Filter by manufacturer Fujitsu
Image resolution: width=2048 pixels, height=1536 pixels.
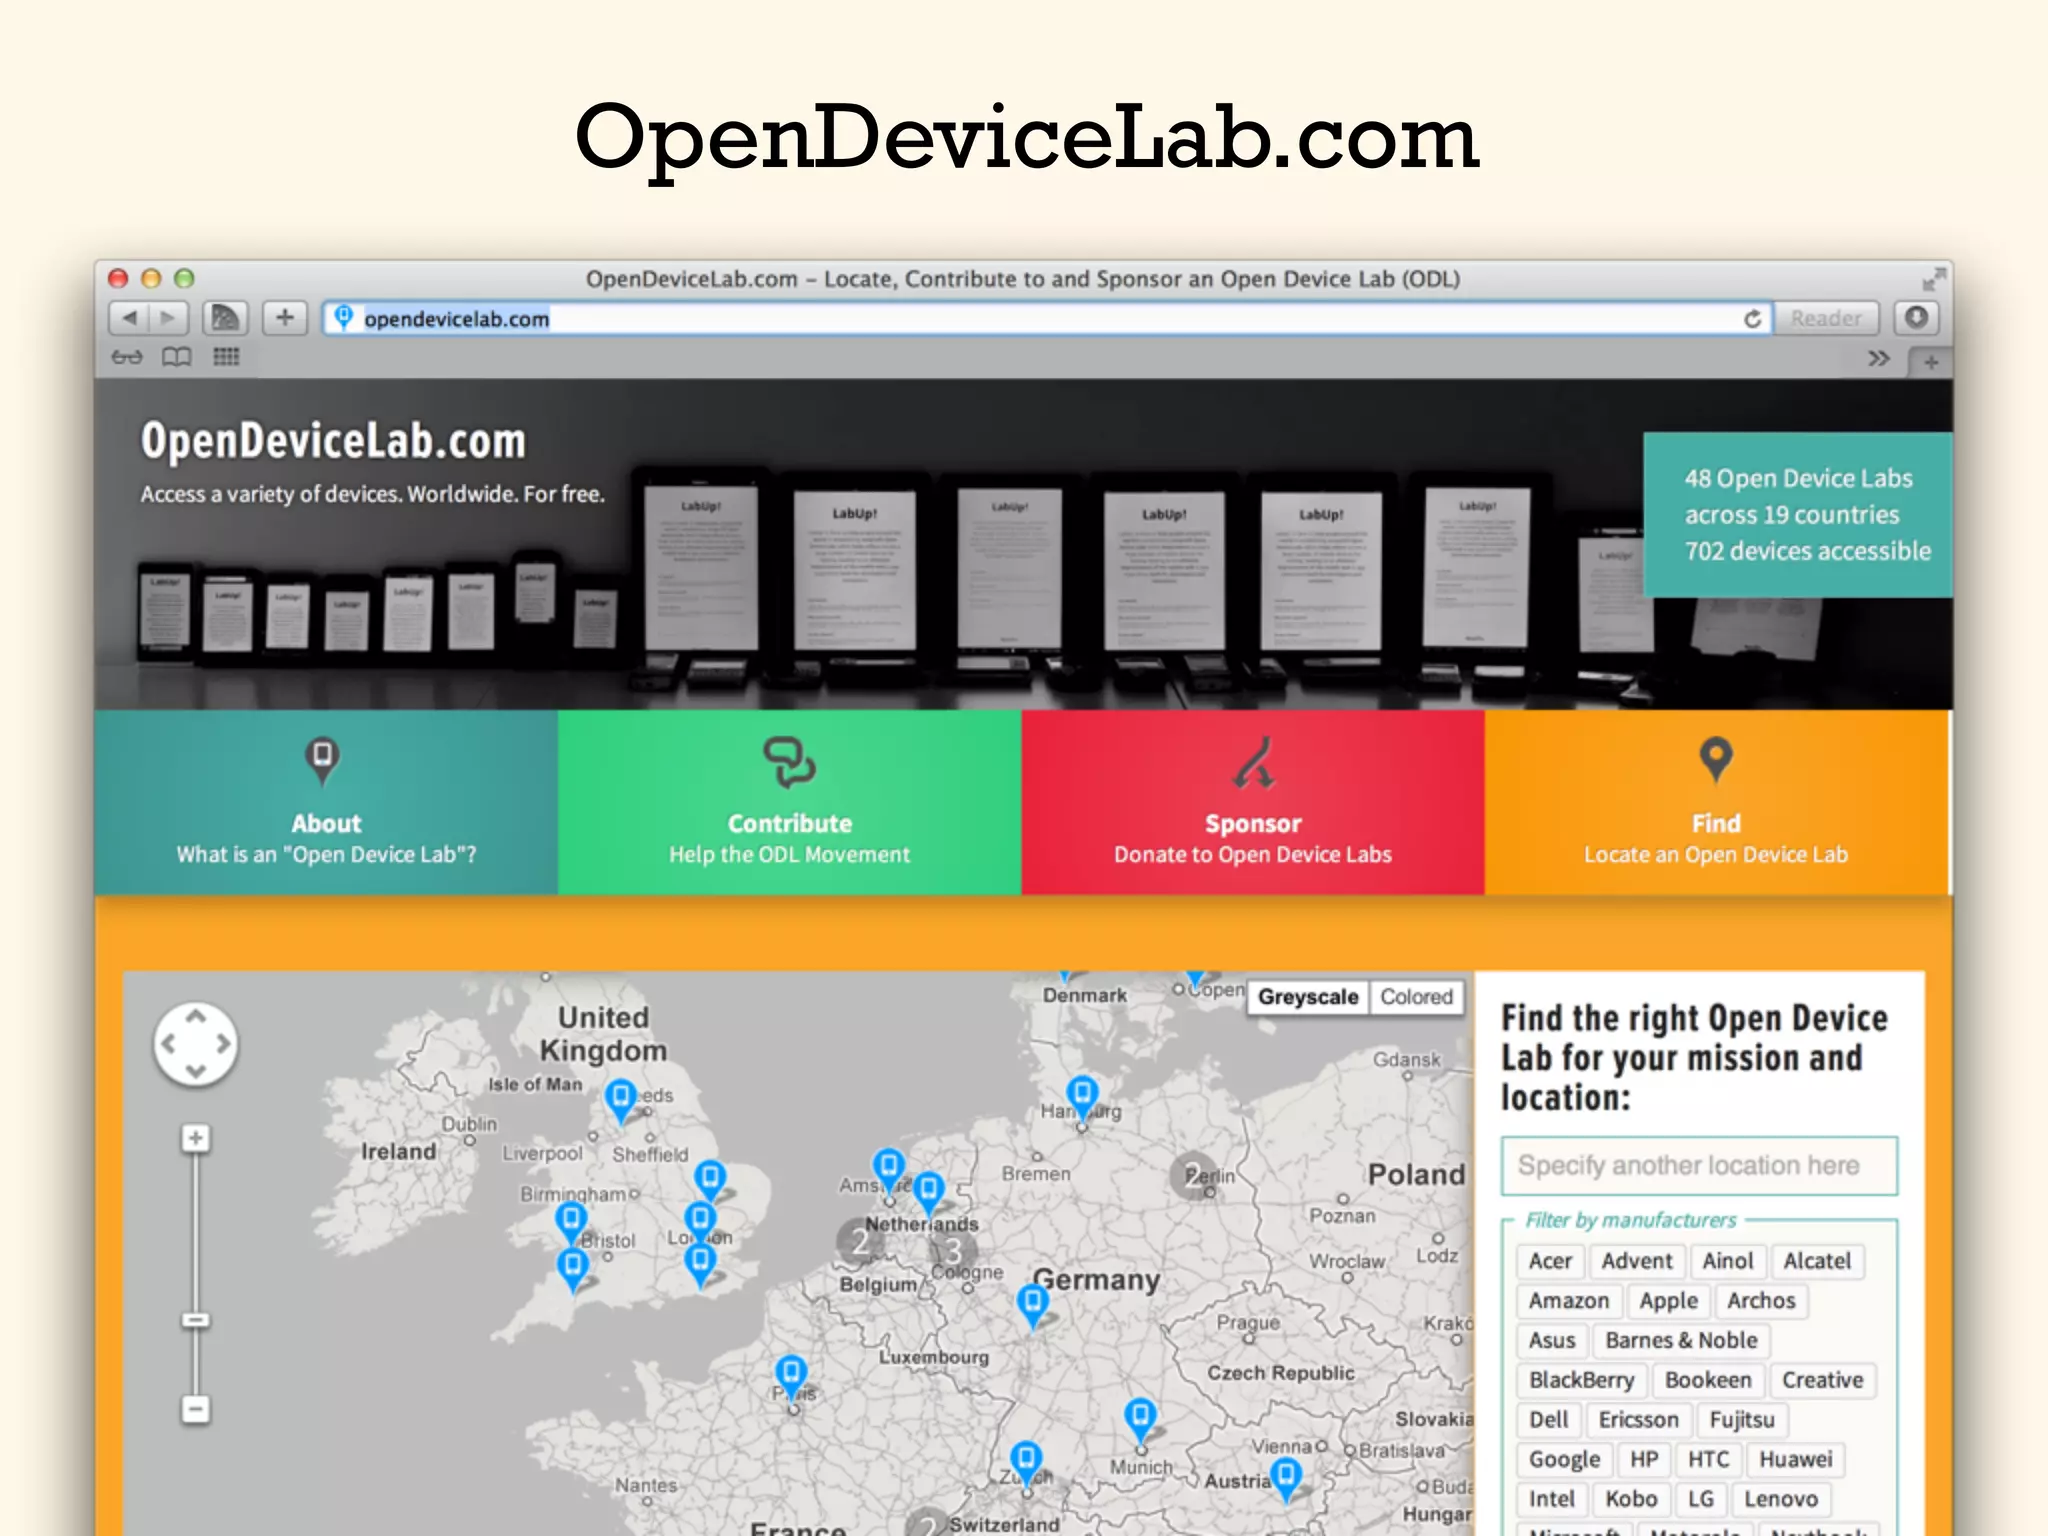(x=1742, y=1420)
